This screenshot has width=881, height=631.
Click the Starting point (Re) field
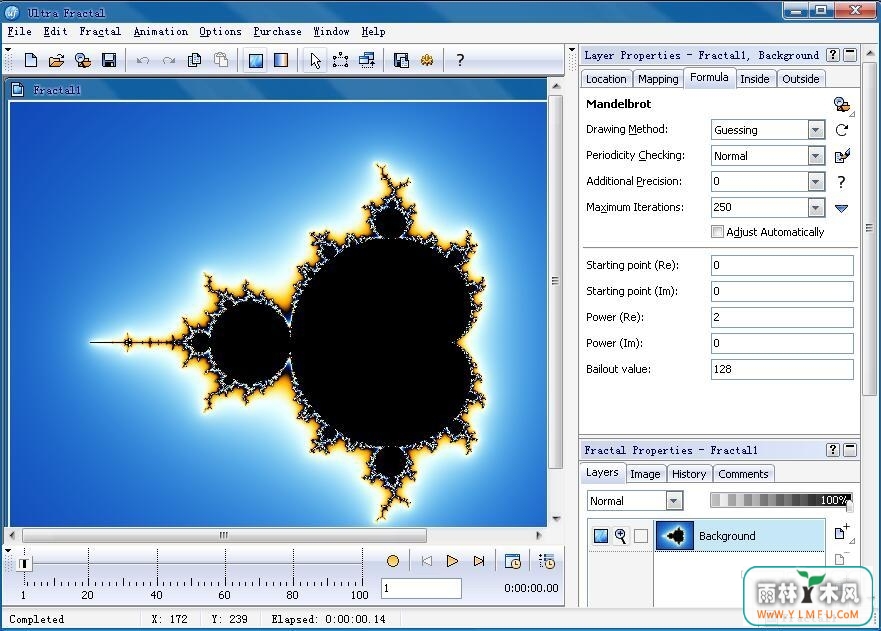(x=782, y=265)
